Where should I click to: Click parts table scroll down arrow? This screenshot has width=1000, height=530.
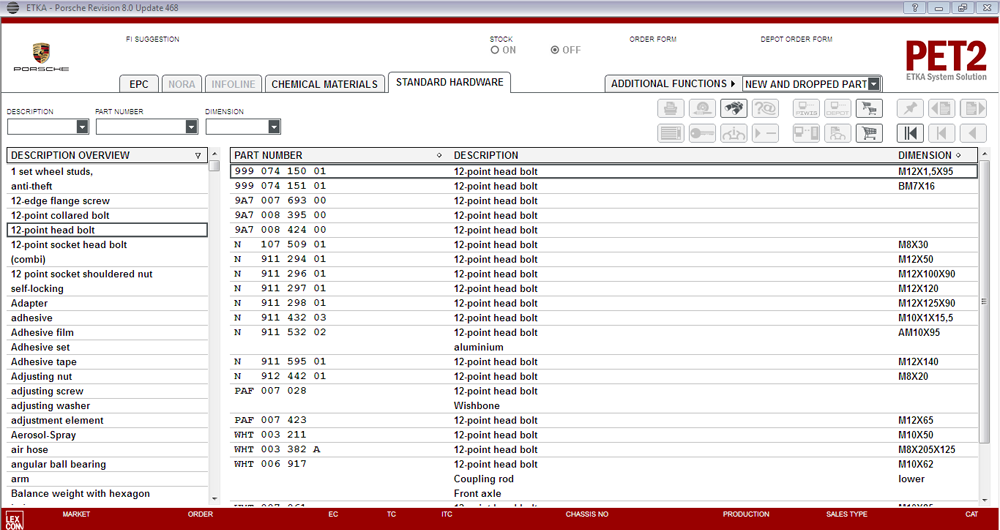pos(984,499)
